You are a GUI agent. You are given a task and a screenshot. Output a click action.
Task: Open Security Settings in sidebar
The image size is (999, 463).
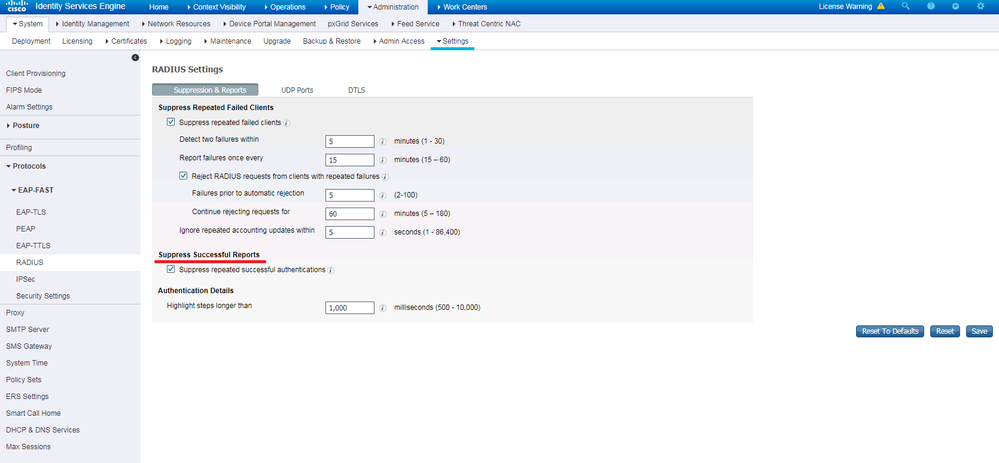tap(43, 296)
